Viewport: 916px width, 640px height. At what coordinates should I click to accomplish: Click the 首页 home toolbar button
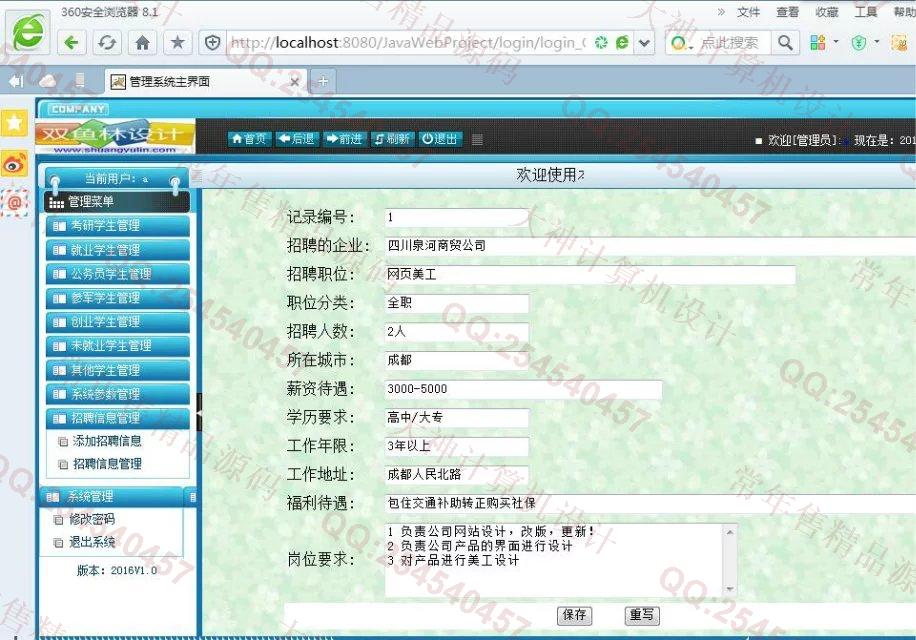click(249, 139)
